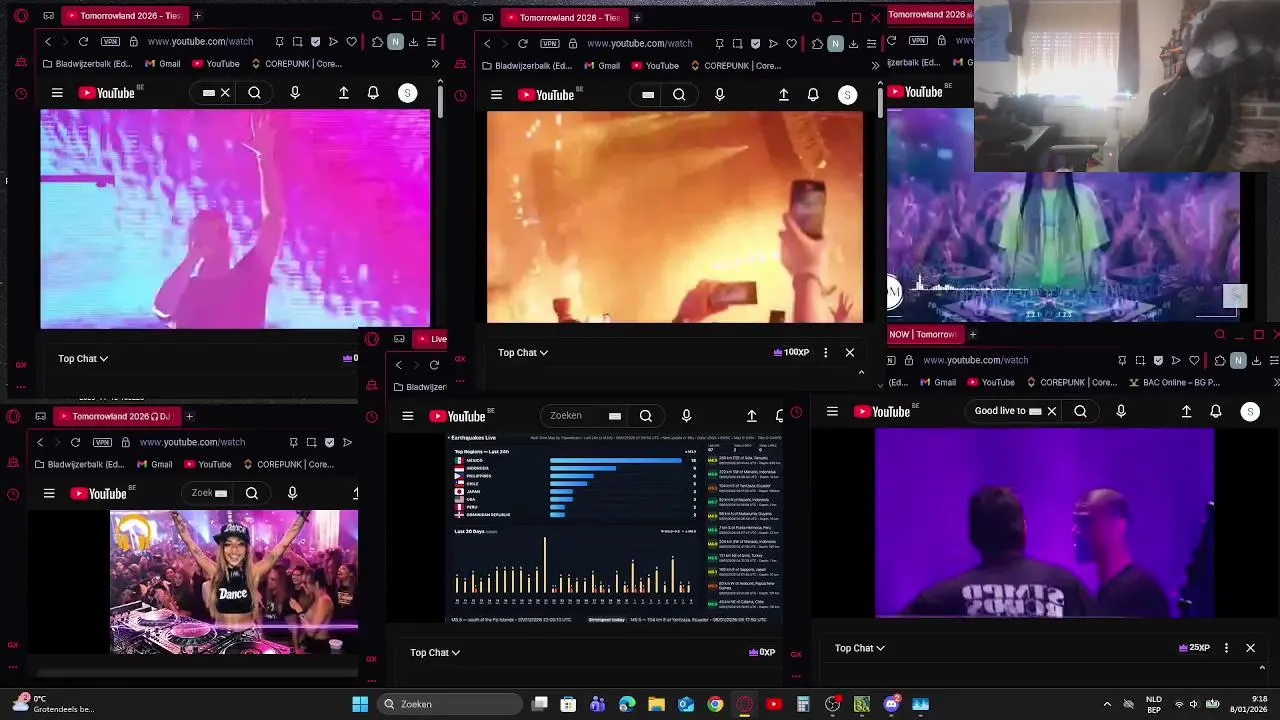Toggle VPN badge in the bottom-left window

click(x=102, y=442)
